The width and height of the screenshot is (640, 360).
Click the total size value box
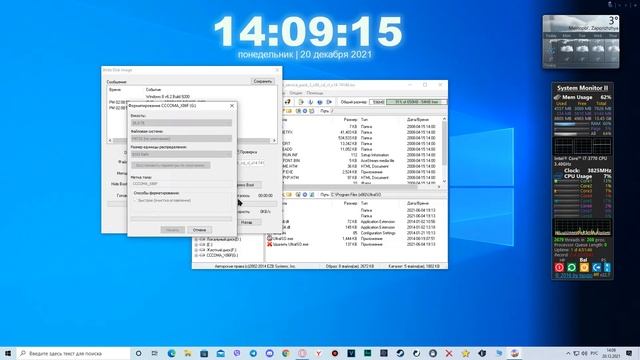click(x=377, y=102)
